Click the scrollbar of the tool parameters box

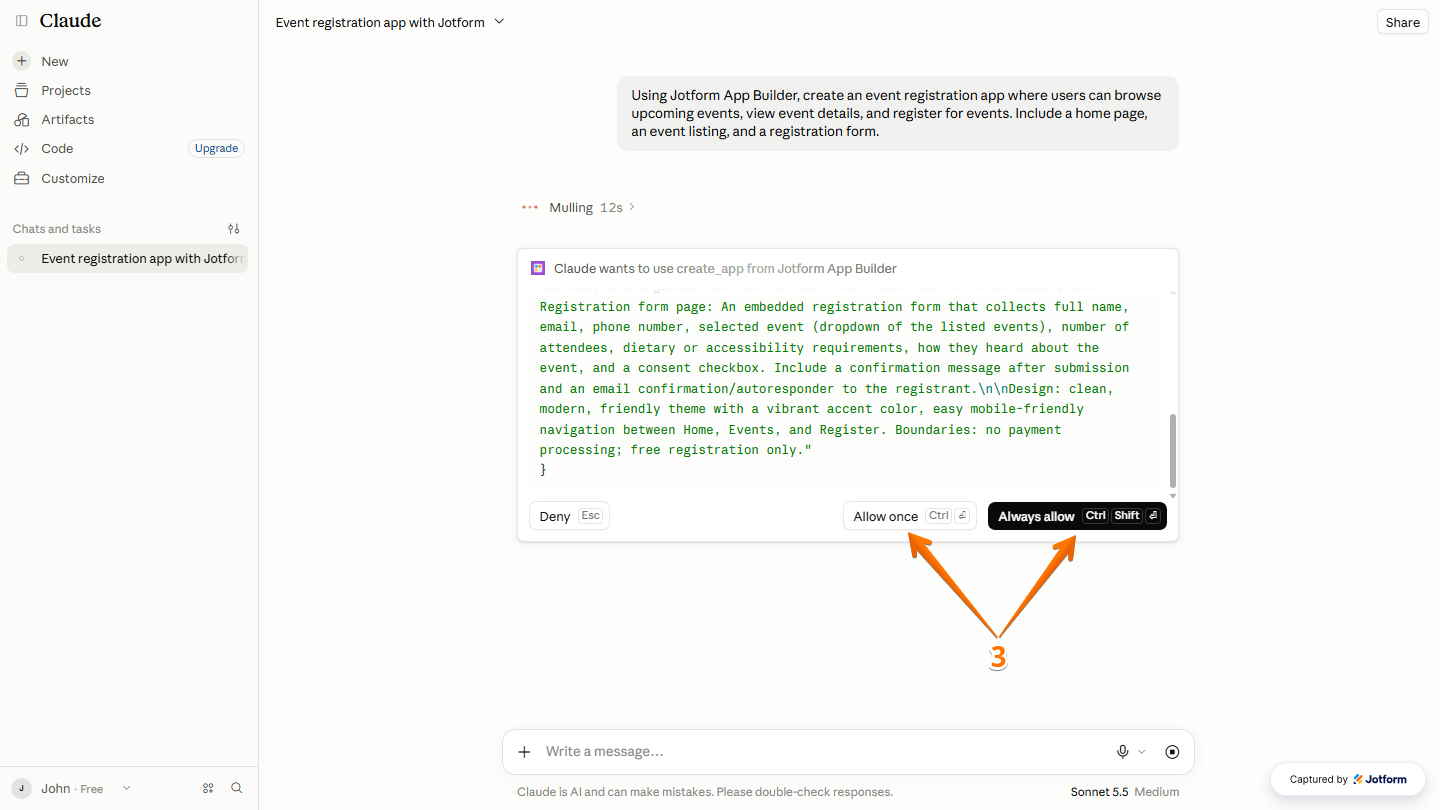click(x=1172, y=451)
